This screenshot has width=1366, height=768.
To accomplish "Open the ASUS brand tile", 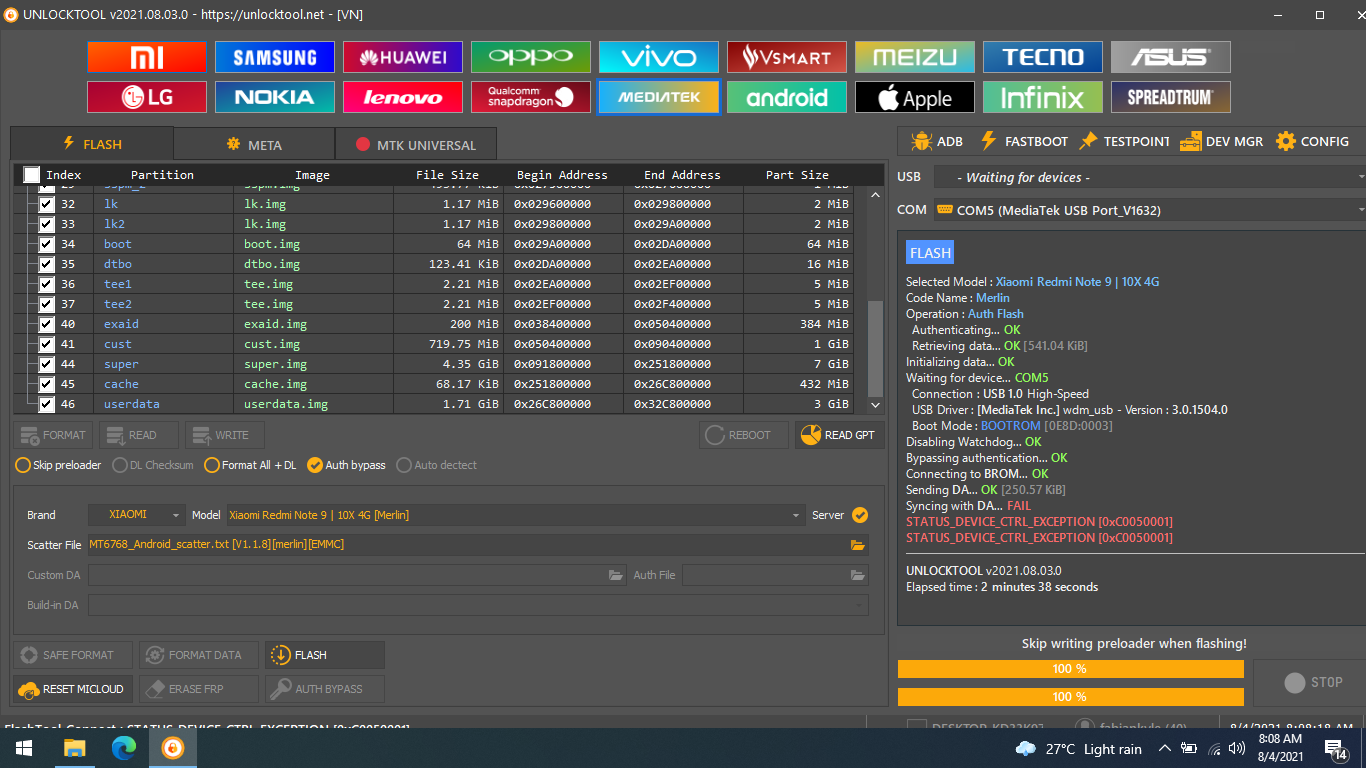I will click(1170, 57).
